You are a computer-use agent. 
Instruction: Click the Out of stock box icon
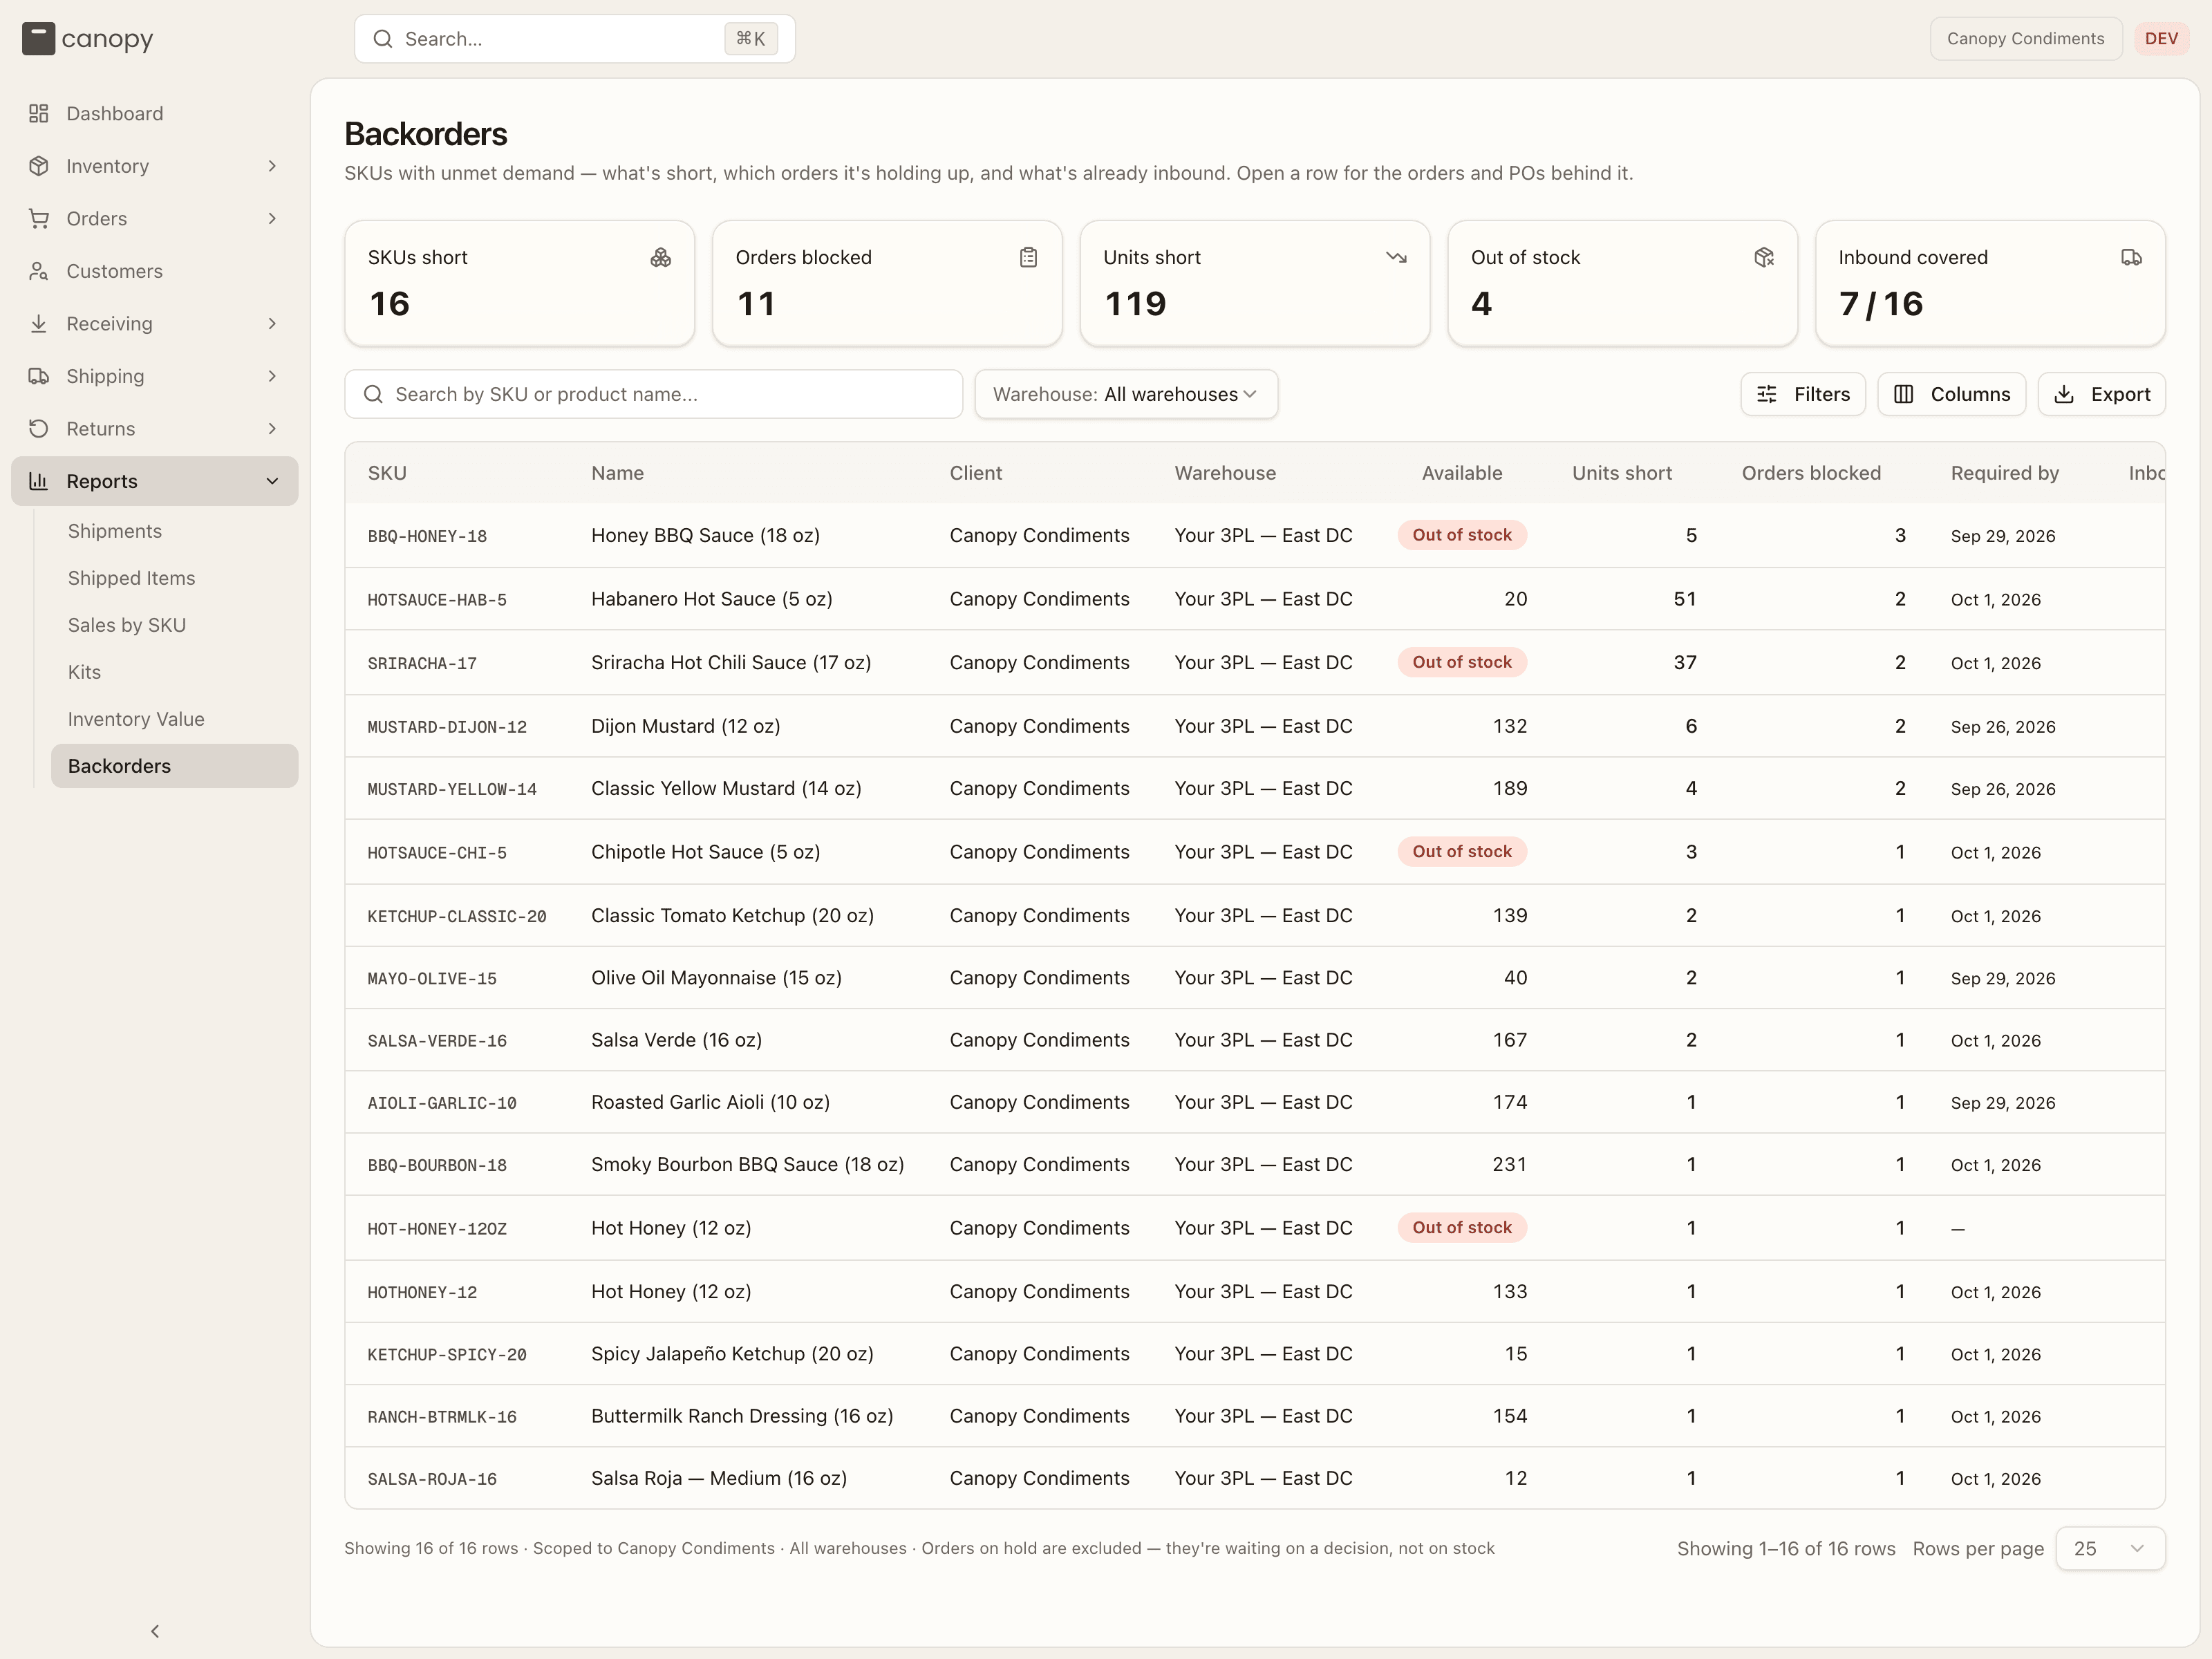click(x=1764, y=257)
